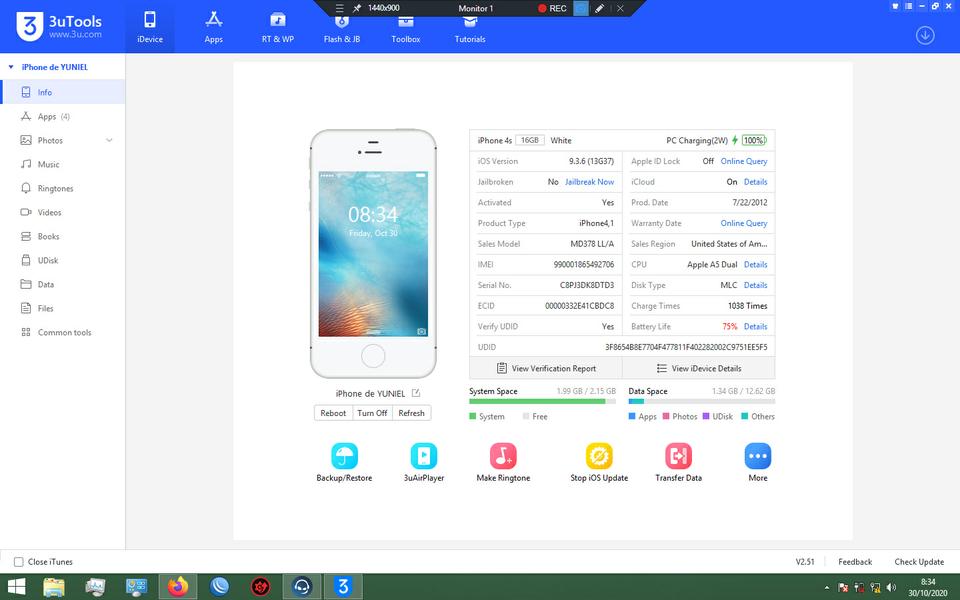Open the Backup/Restore tool
This screenshot has width=960, height=600.
coord(344,462)
